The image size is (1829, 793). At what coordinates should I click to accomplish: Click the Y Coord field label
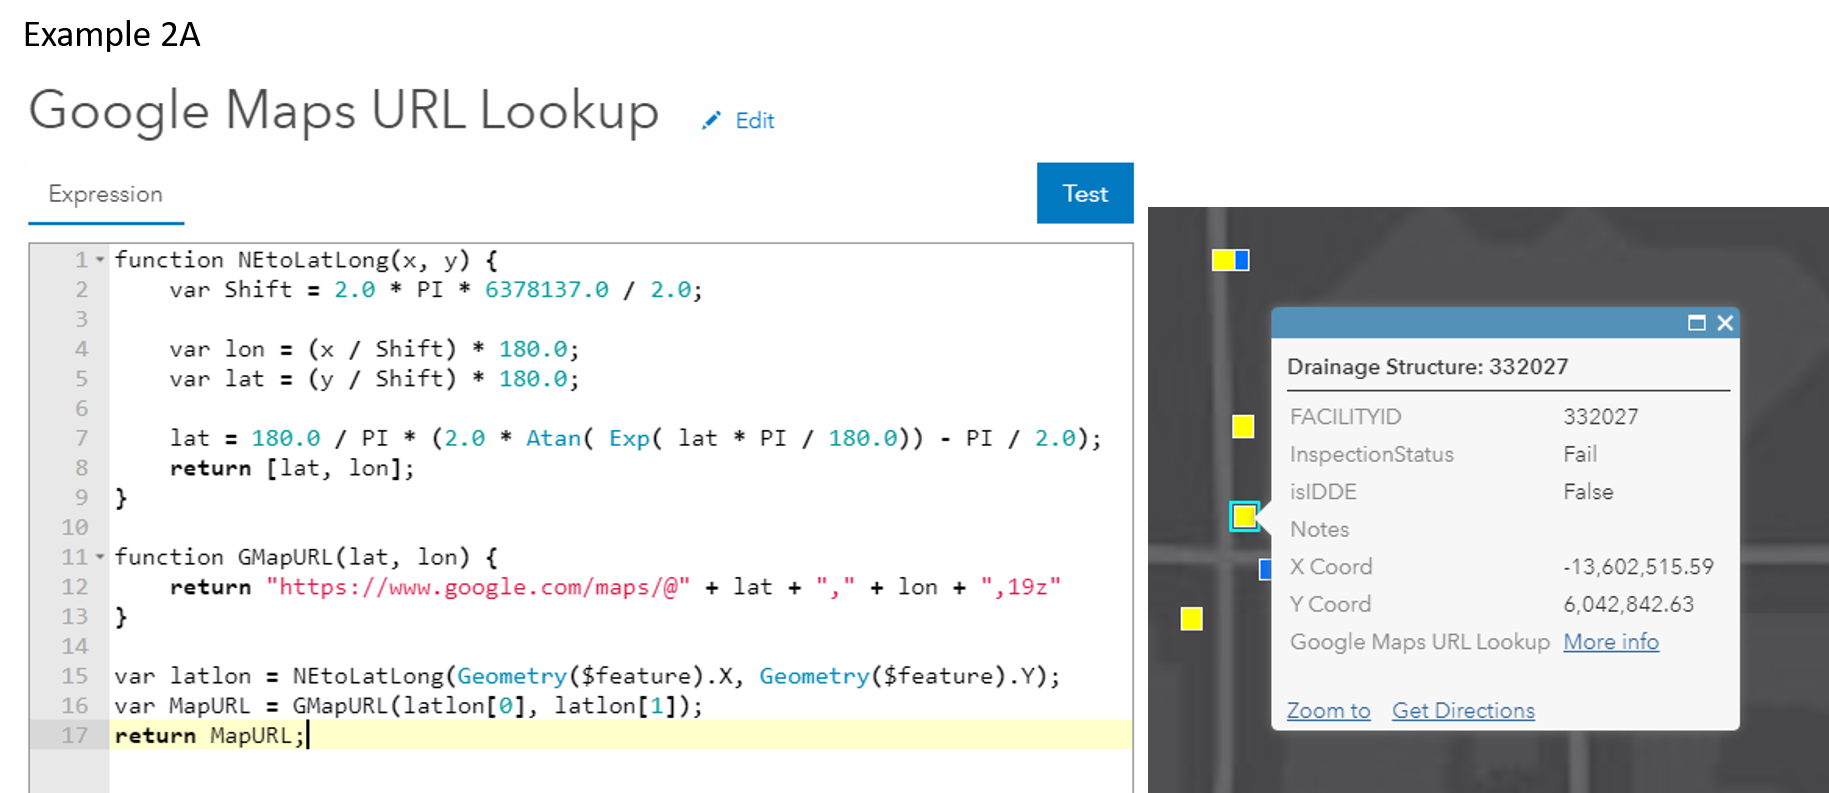pyautogui.click(x=1330, y=605)
